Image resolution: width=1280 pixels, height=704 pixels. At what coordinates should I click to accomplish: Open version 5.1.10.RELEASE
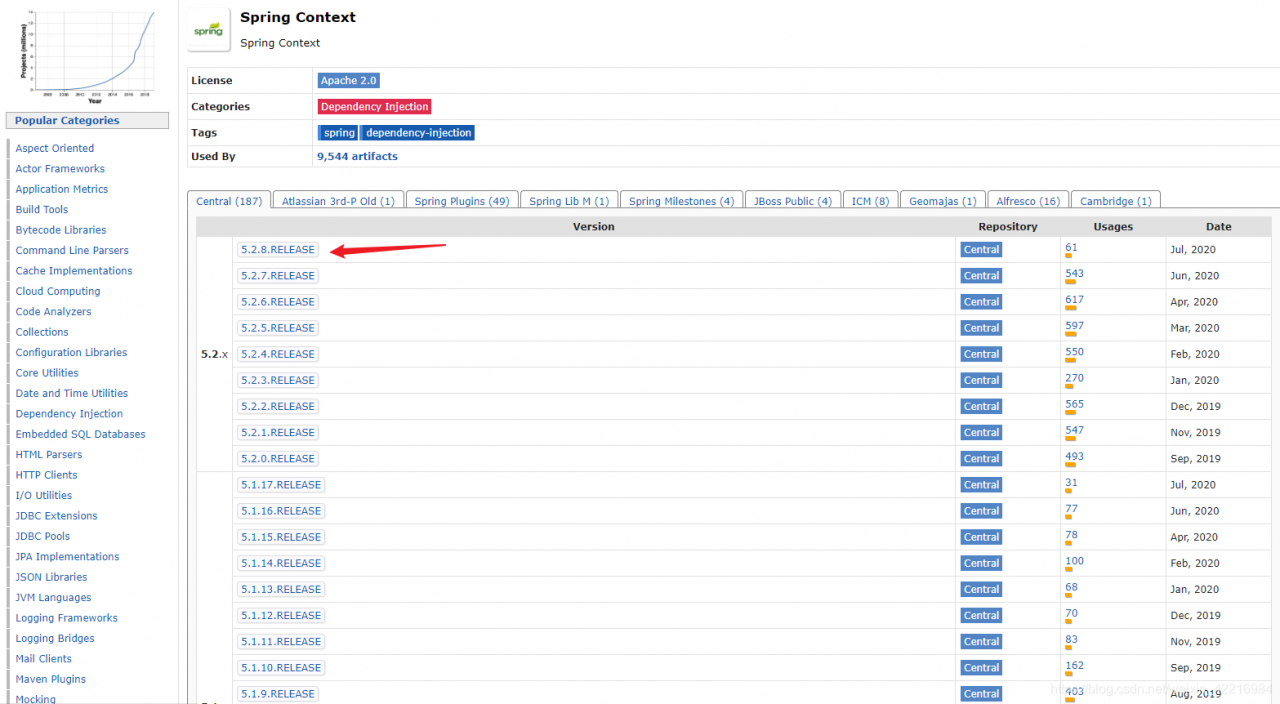coord(281,667)
